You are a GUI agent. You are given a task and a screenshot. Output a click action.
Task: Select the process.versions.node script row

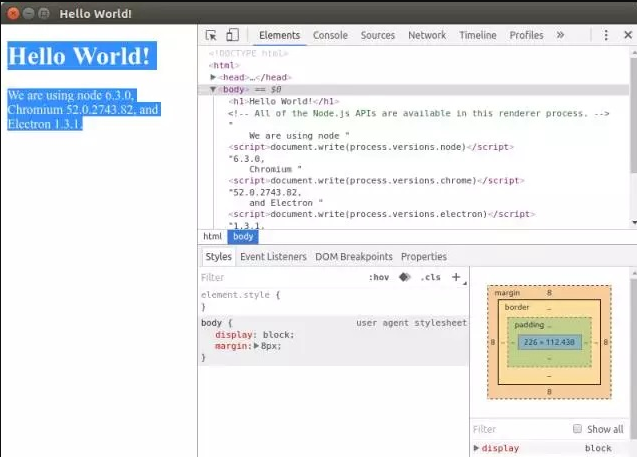(371, 147)
